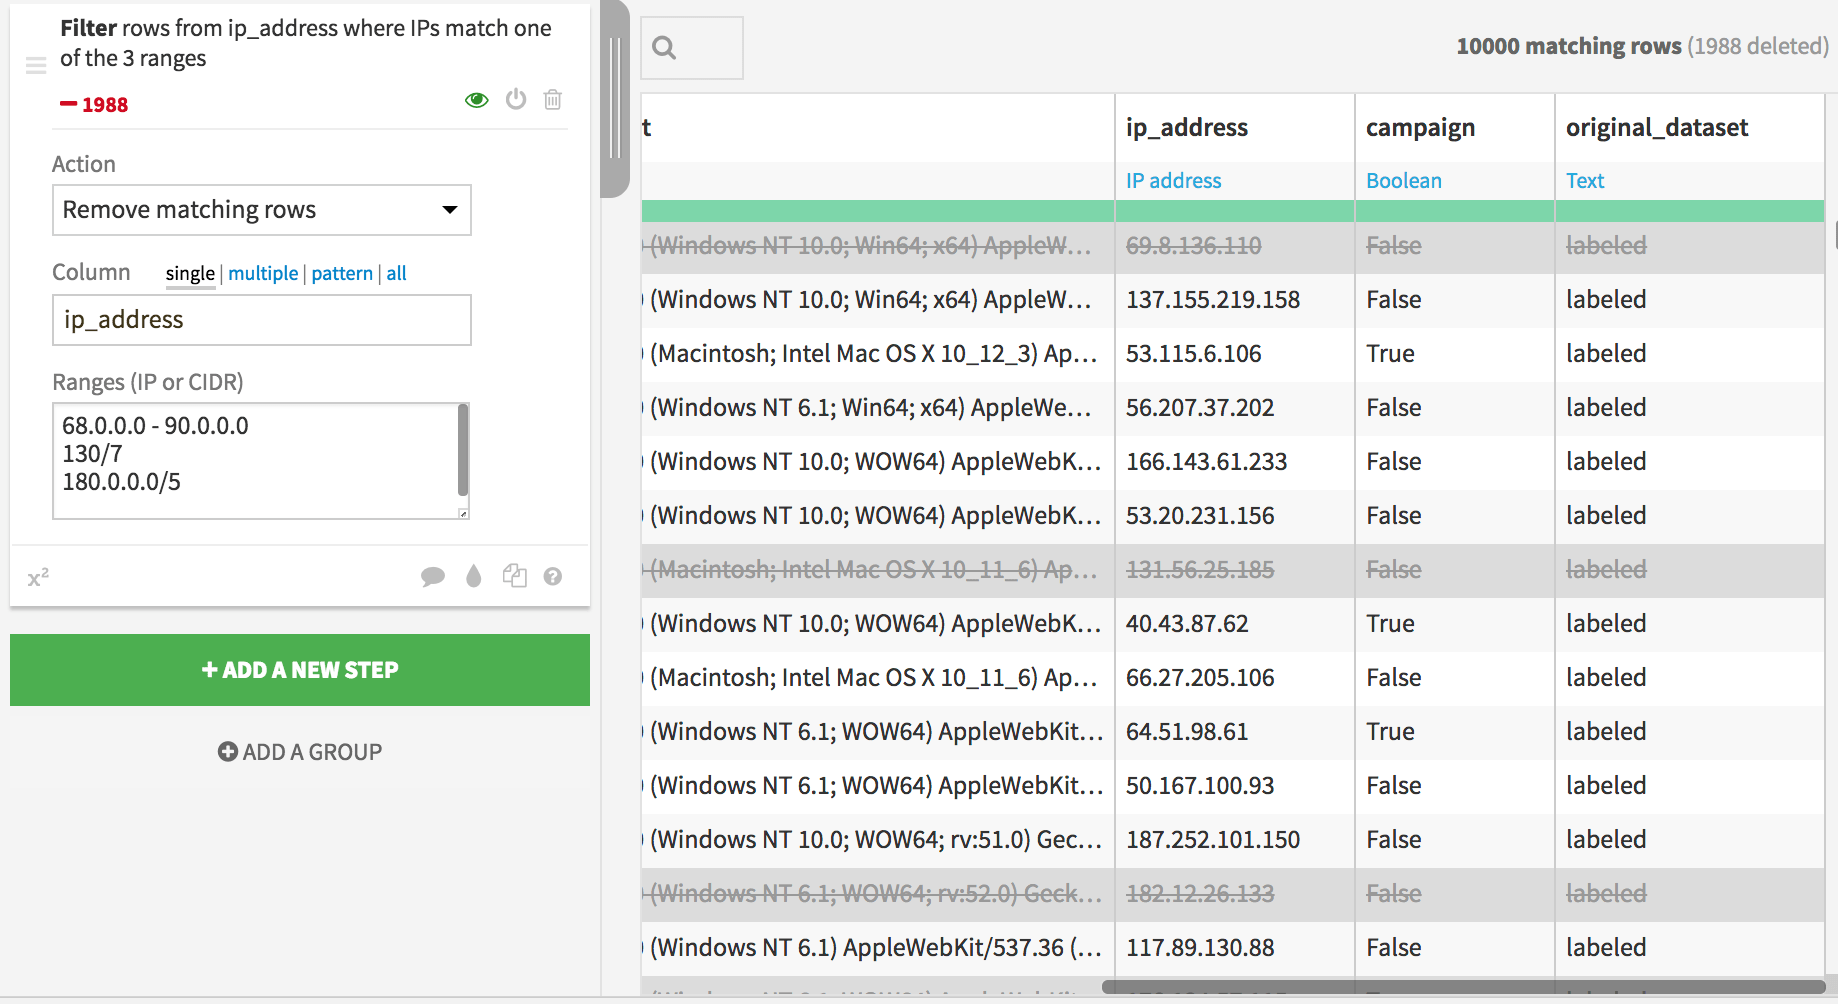Image resolution: width=1838 pixels, height=1004 pixels.
Task: Click cell '117.89.130.88'
Action: 1200,948
